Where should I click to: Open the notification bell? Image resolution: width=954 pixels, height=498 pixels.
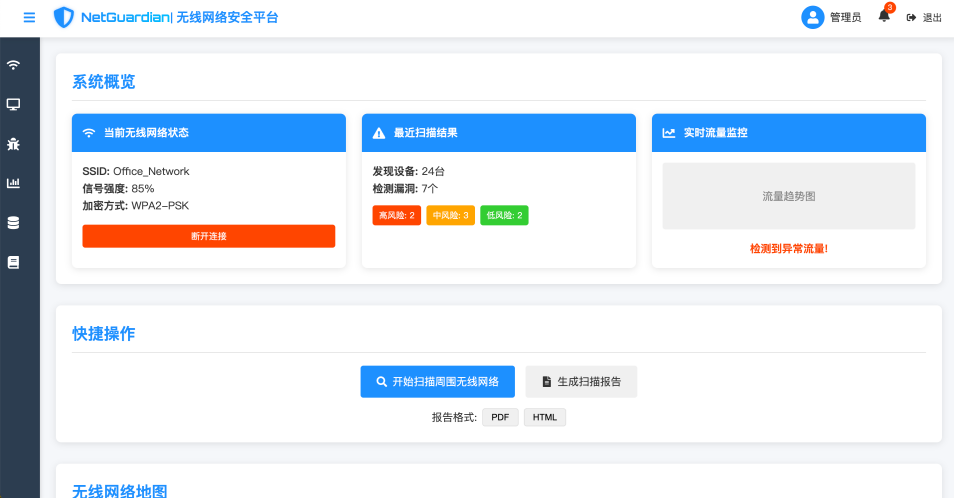pos(884,16)
